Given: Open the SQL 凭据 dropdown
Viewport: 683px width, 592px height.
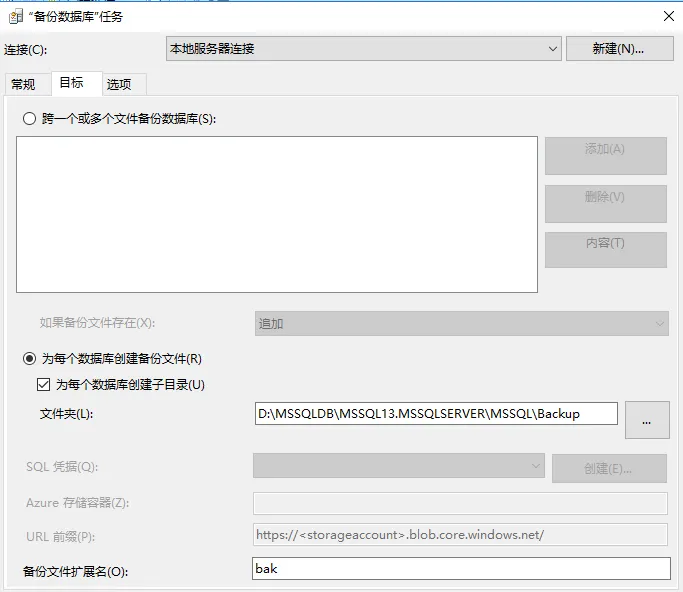Looking at the screenshot, I should pos(399,466).
